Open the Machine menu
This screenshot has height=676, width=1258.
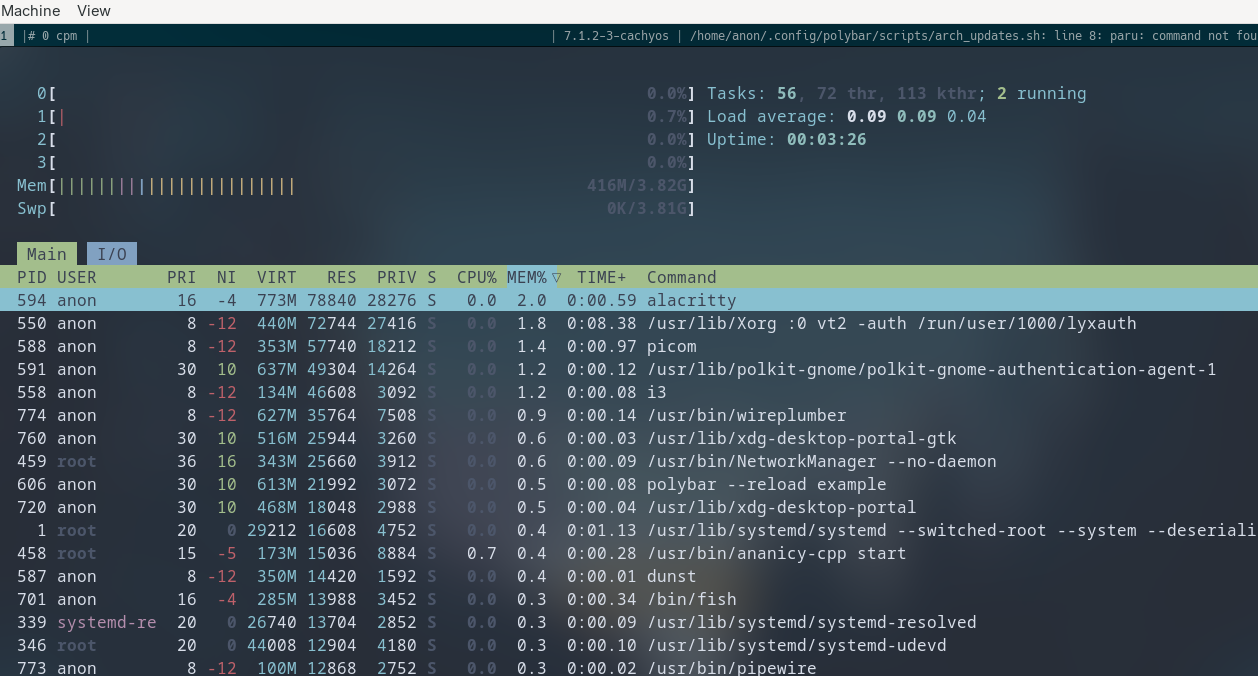click(x=30, y=11)
